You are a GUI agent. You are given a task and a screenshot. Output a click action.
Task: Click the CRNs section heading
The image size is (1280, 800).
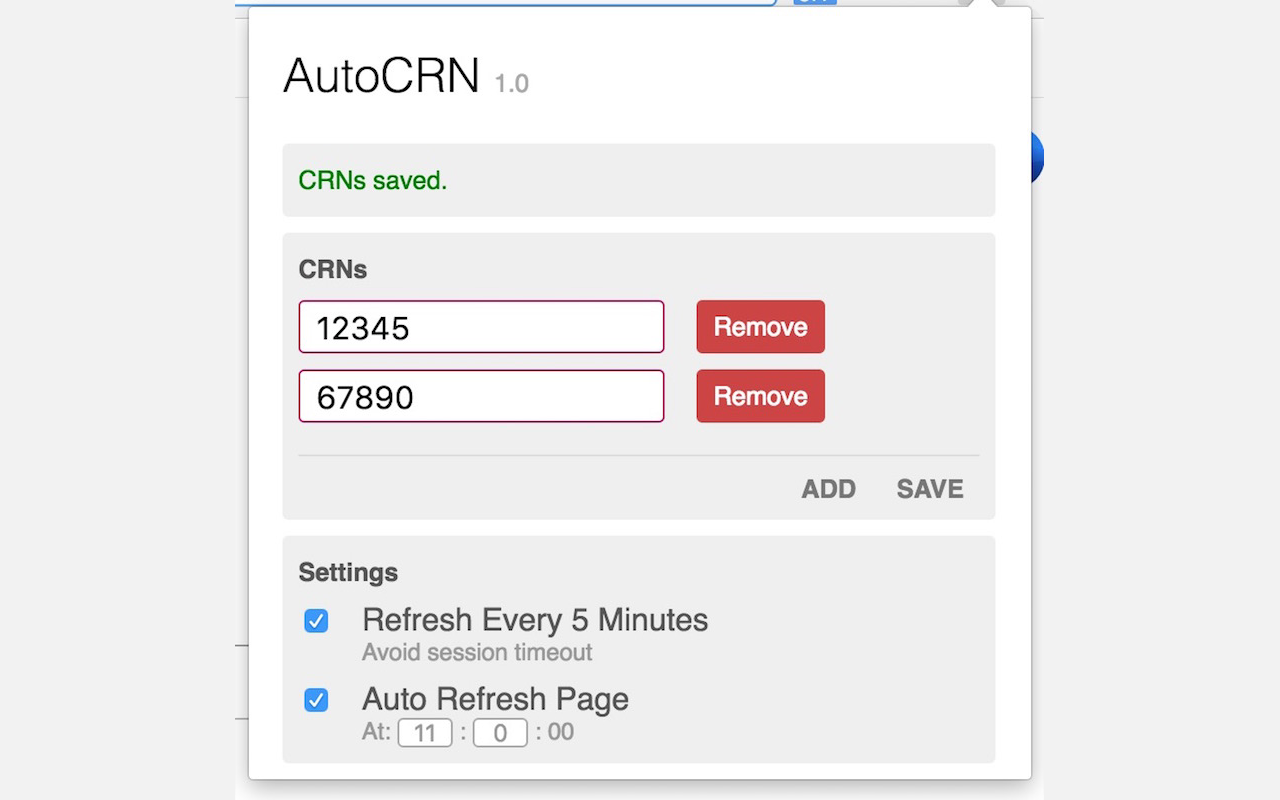click(x=333, y=269)
